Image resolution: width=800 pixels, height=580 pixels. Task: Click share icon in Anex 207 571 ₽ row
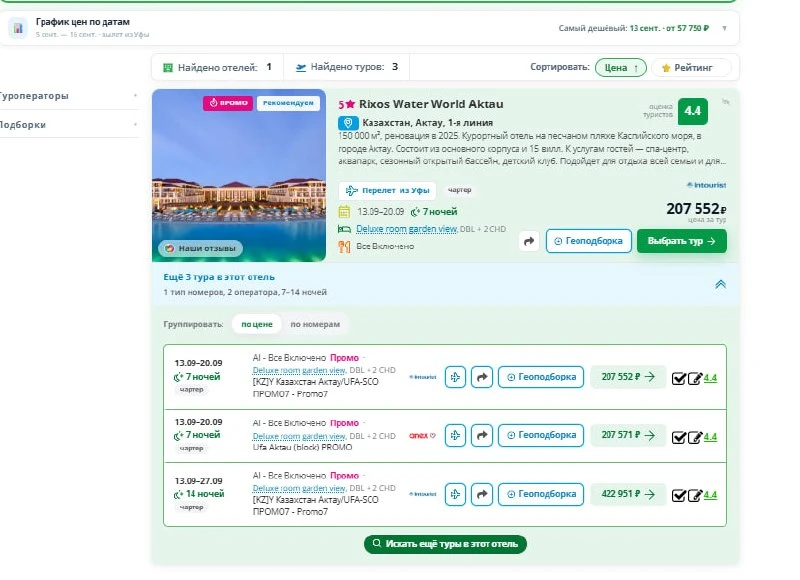pos(482,435)
